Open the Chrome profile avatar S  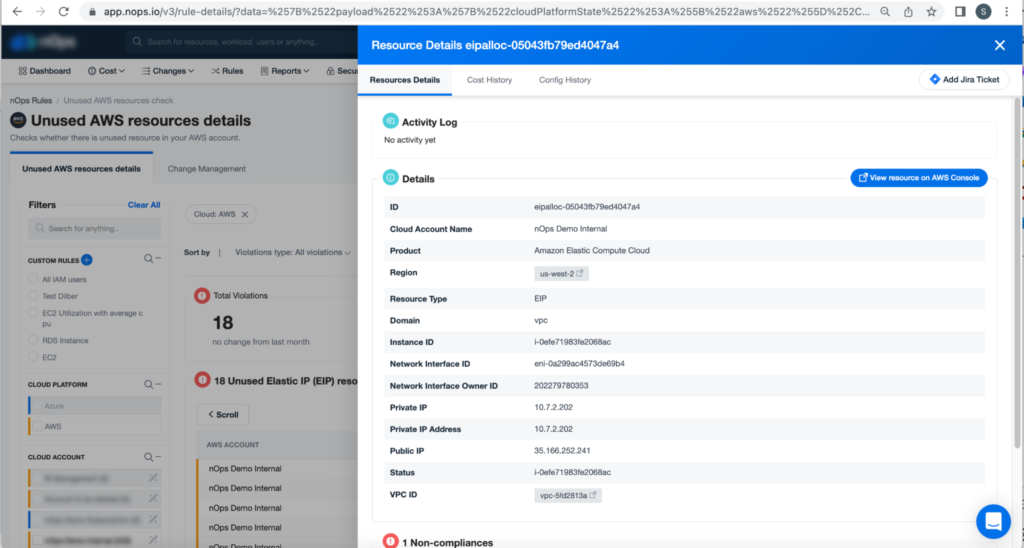coord(983,12)
